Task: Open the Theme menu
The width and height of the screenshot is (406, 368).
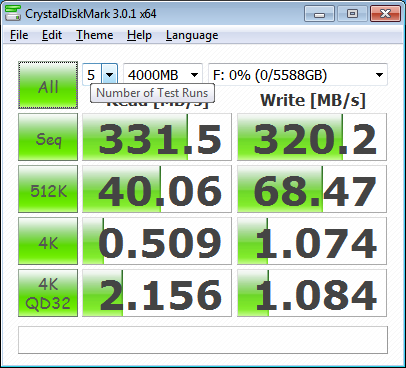Action: coord(94,35)
